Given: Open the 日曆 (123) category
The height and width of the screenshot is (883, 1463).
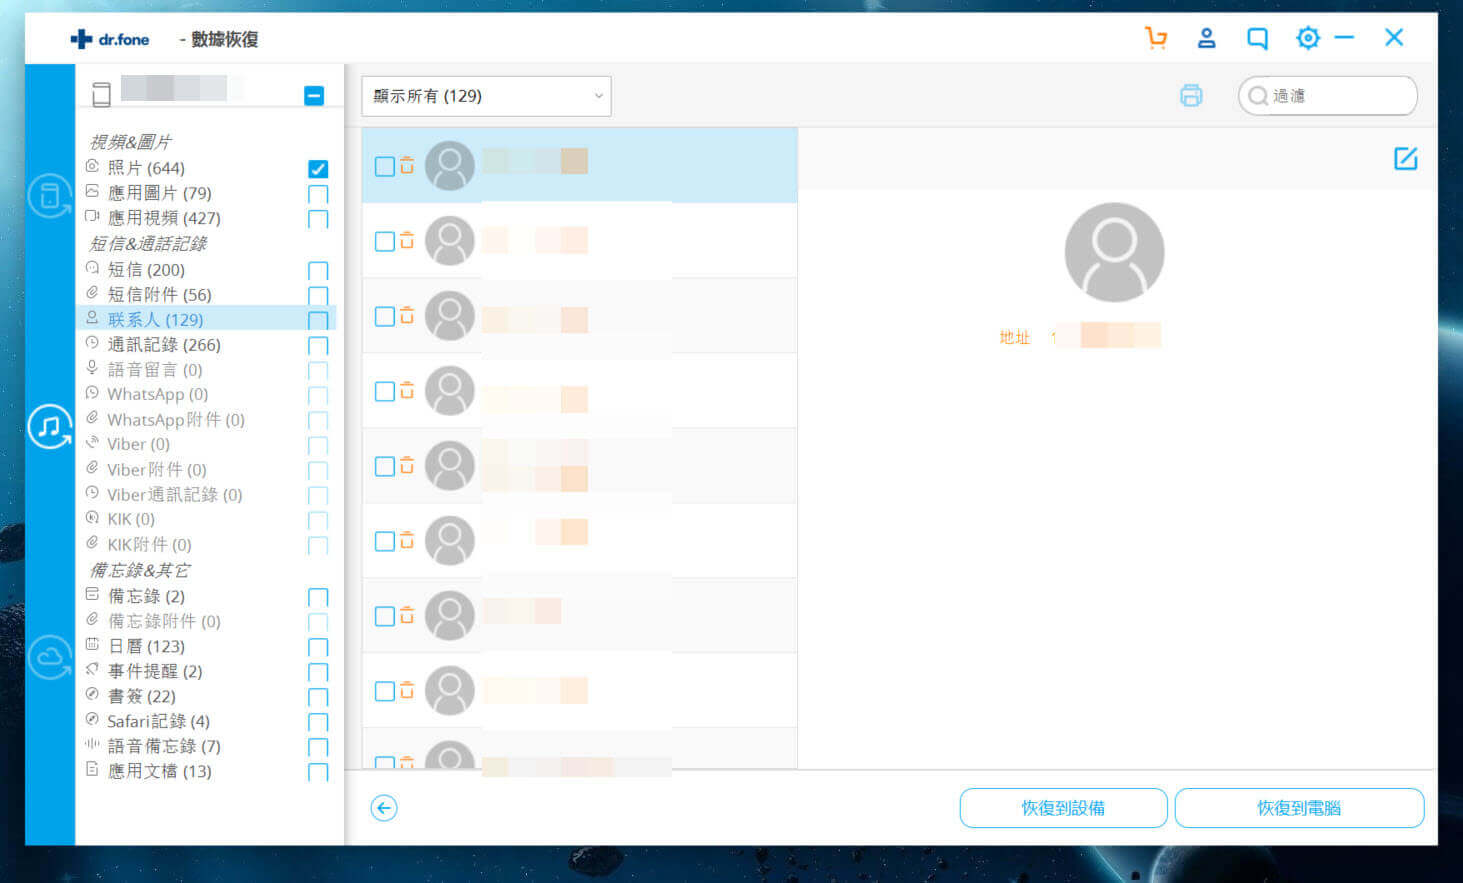Looking at the screenshot, I should [146, 646].
